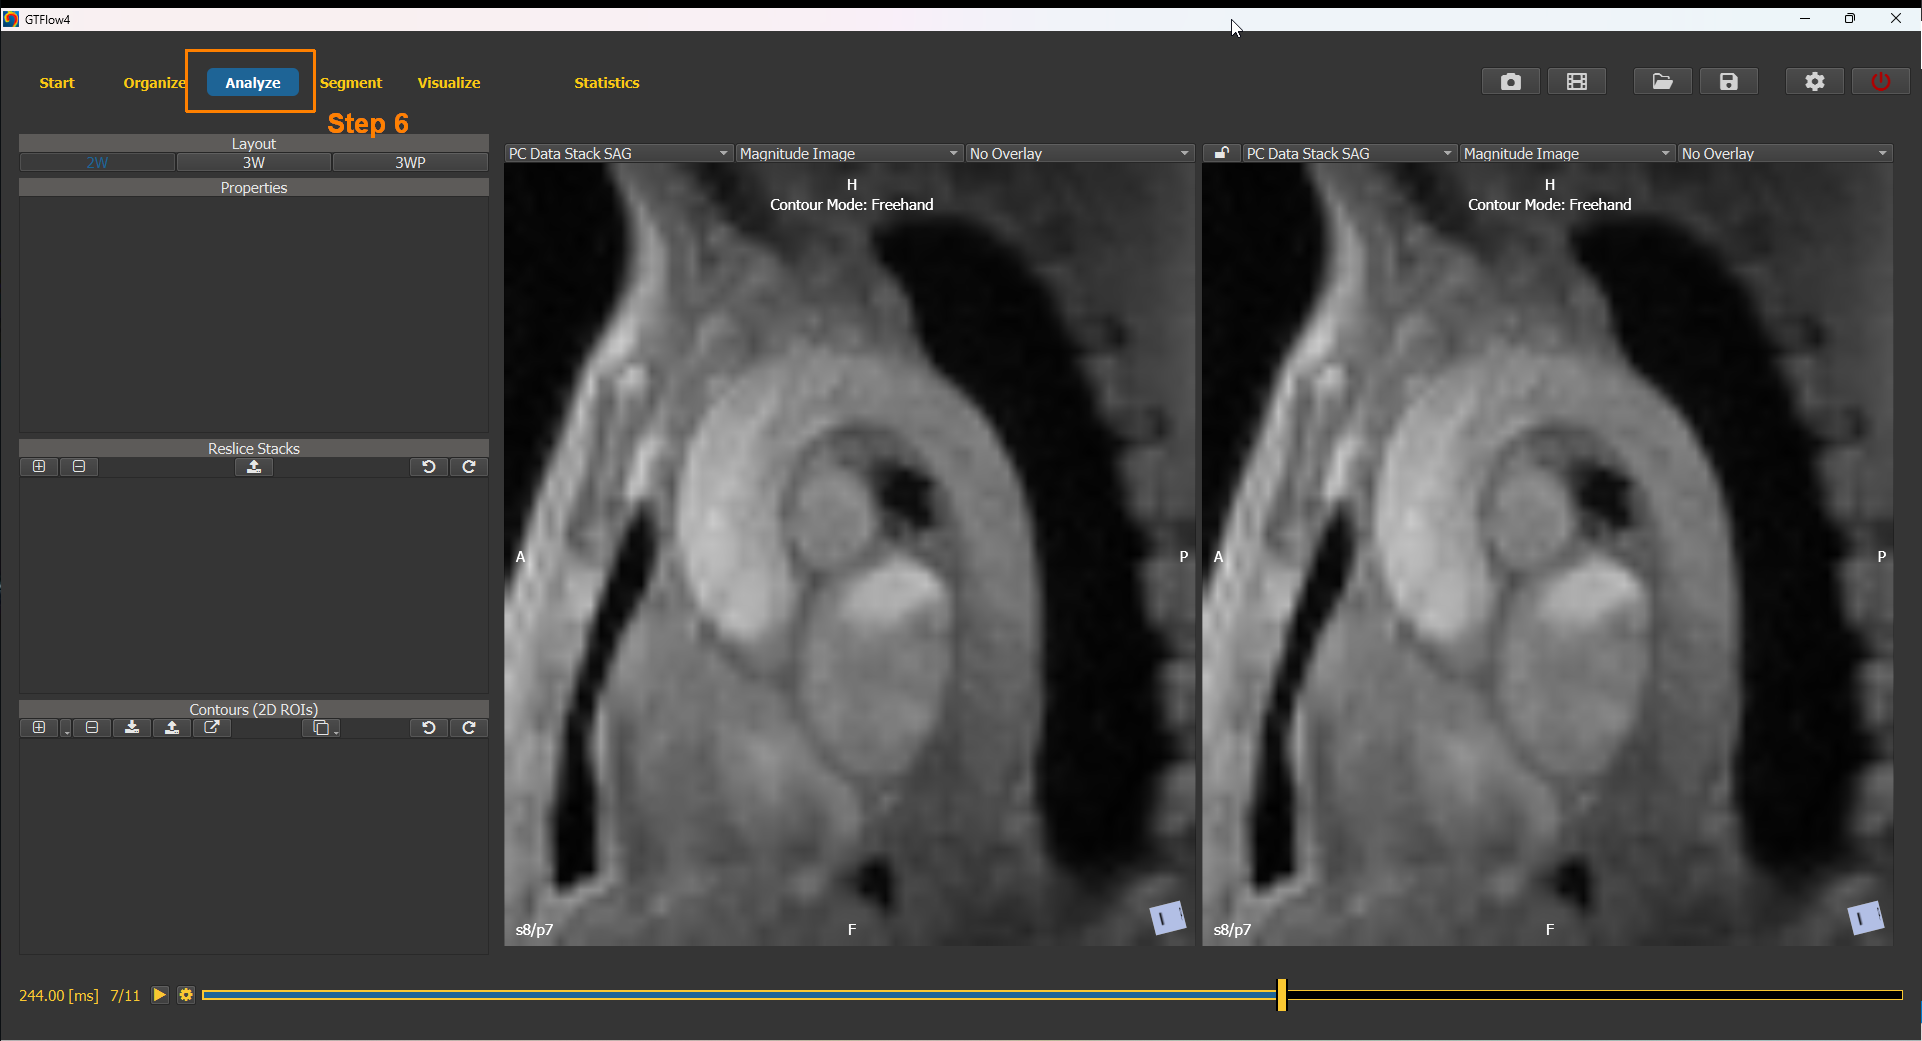Click the Reslice Stacks panel header

[x=254, y=448]
